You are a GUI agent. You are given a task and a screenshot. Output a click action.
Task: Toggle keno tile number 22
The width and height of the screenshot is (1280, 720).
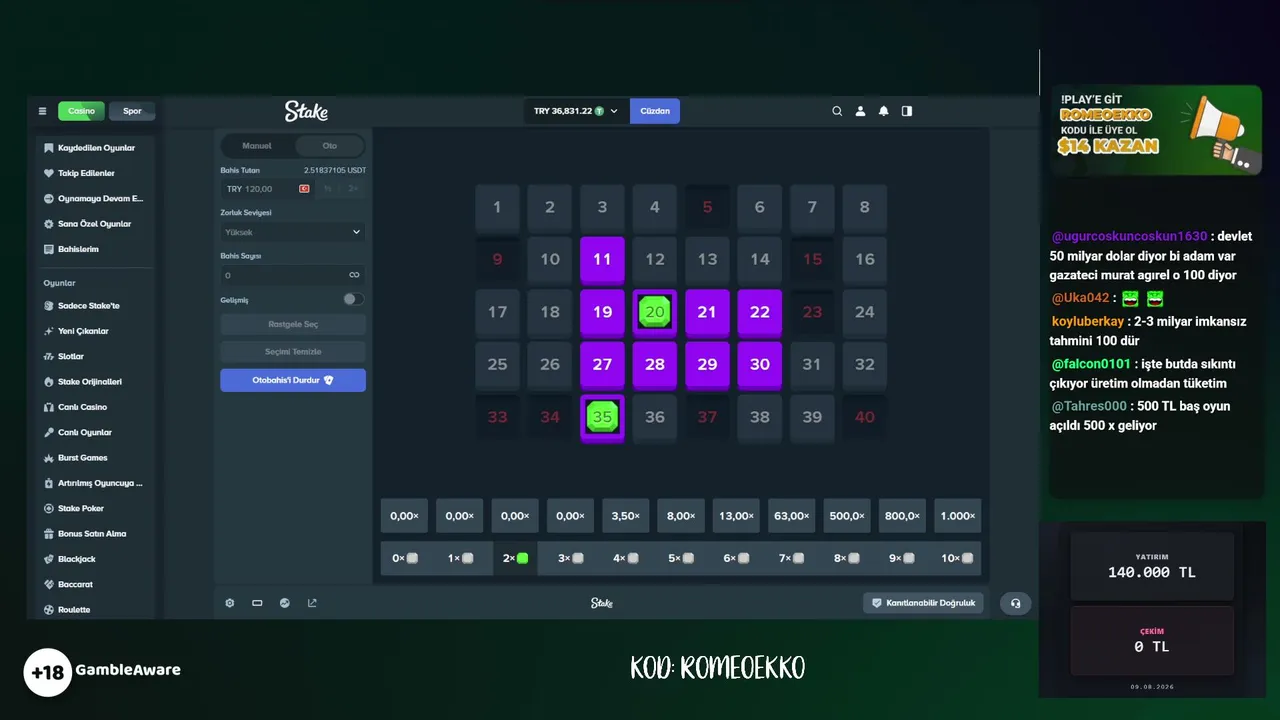point(760,312)
